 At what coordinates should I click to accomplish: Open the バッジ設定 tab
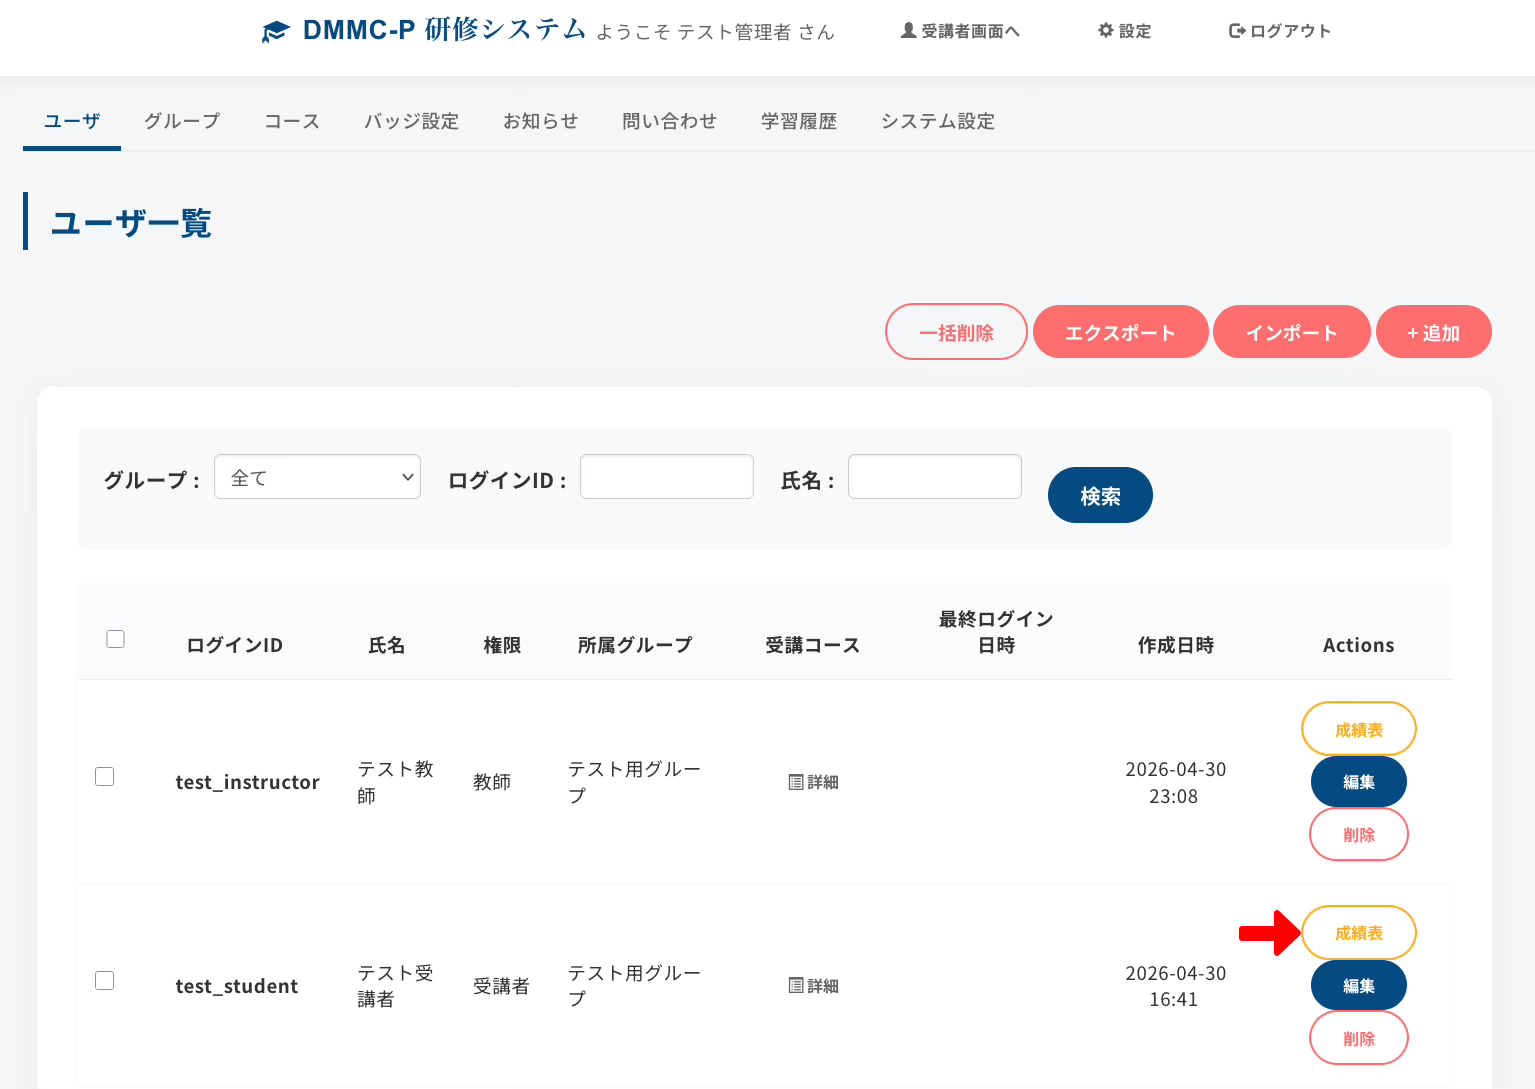411,121
